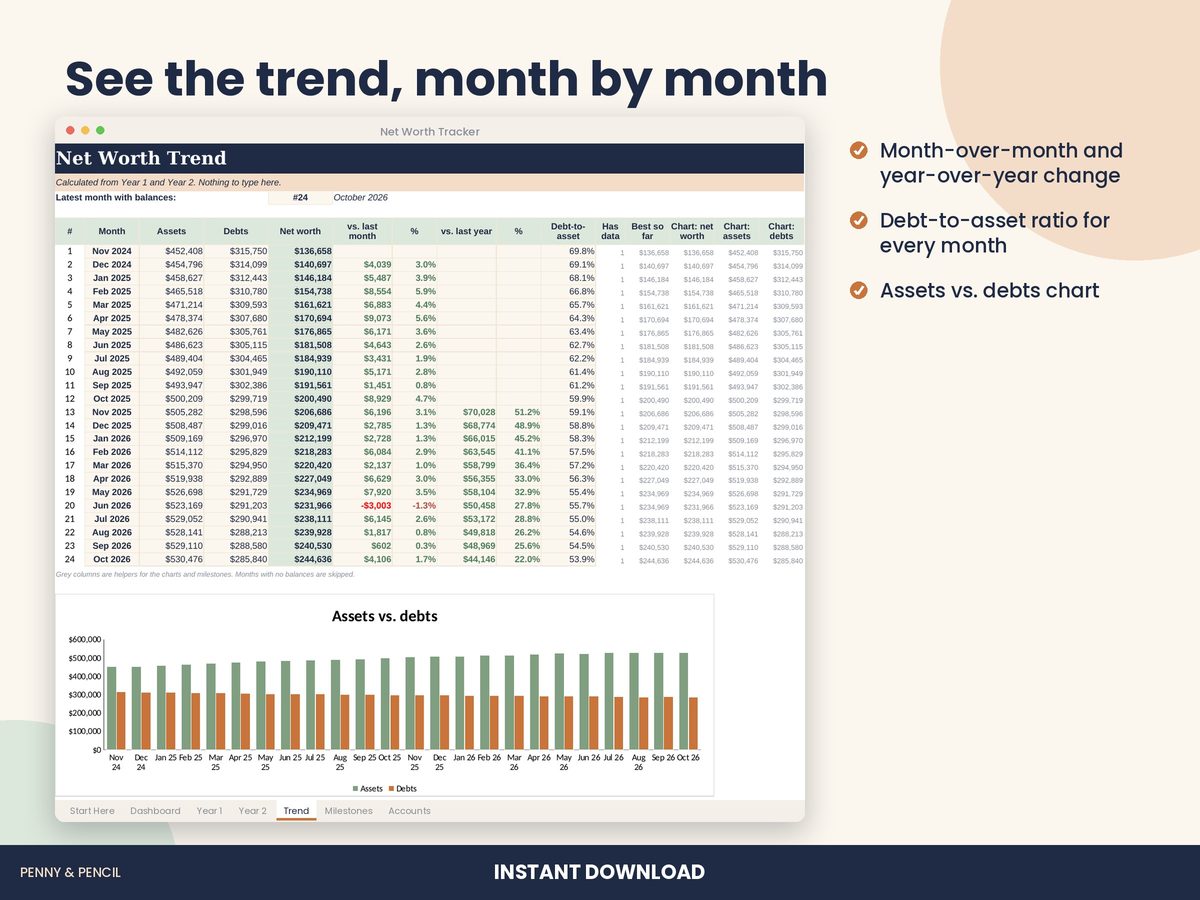The height and width of the screenshot is (900, 1200).
Task: Click the Assets vs. debts chart title
Action: [x=385, y=616]
